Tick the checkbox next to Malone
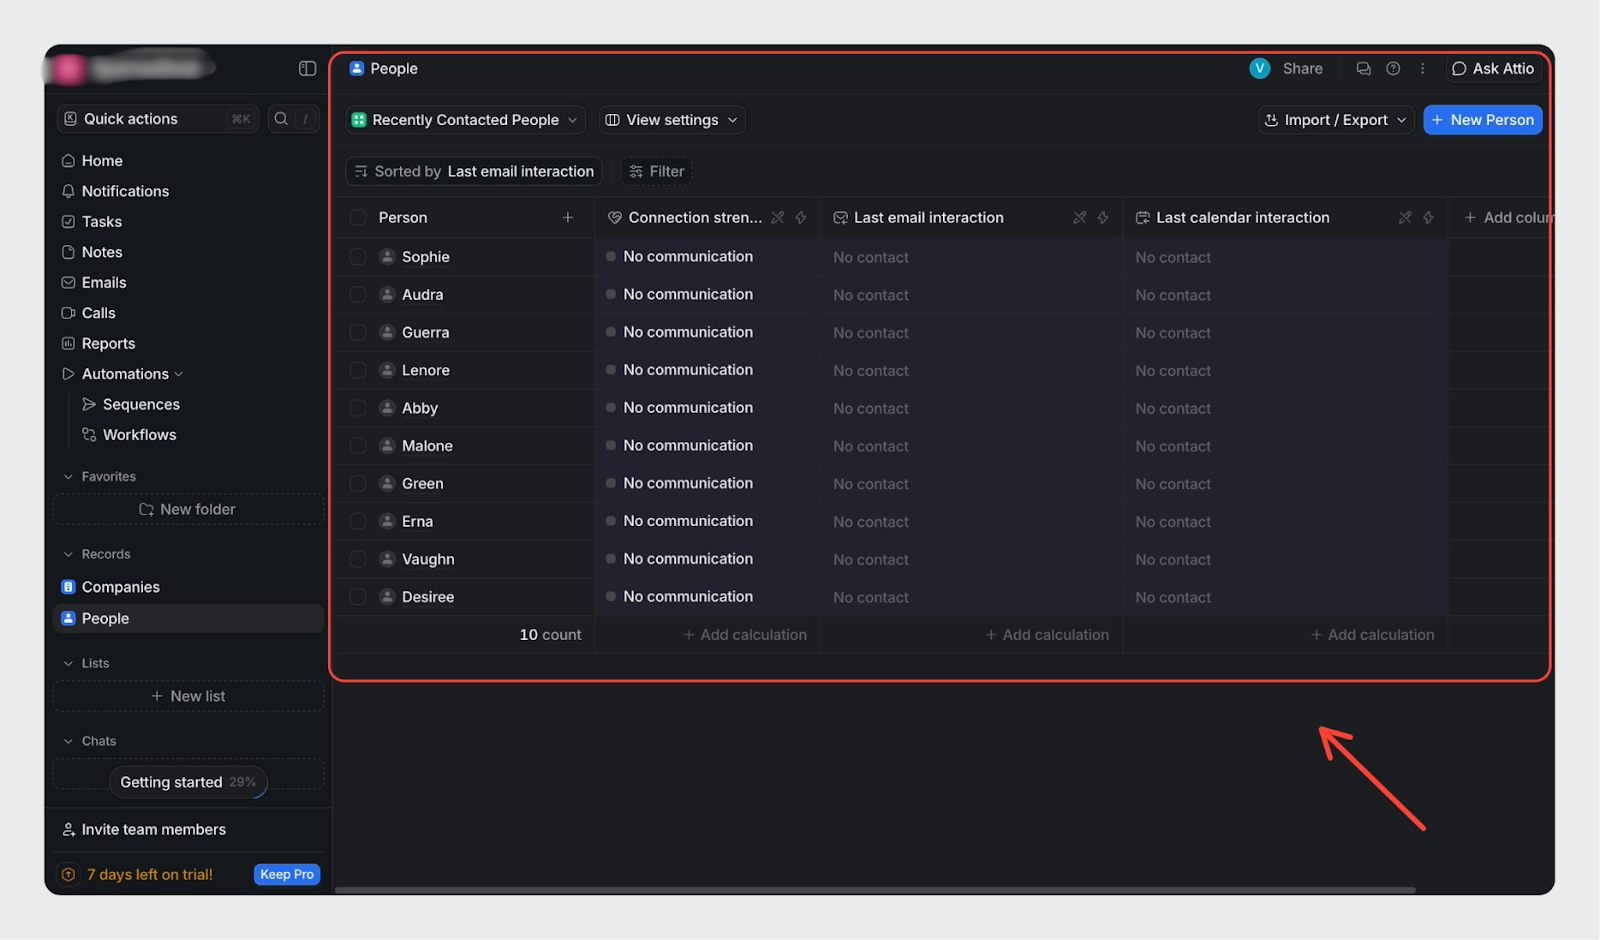 358,446
